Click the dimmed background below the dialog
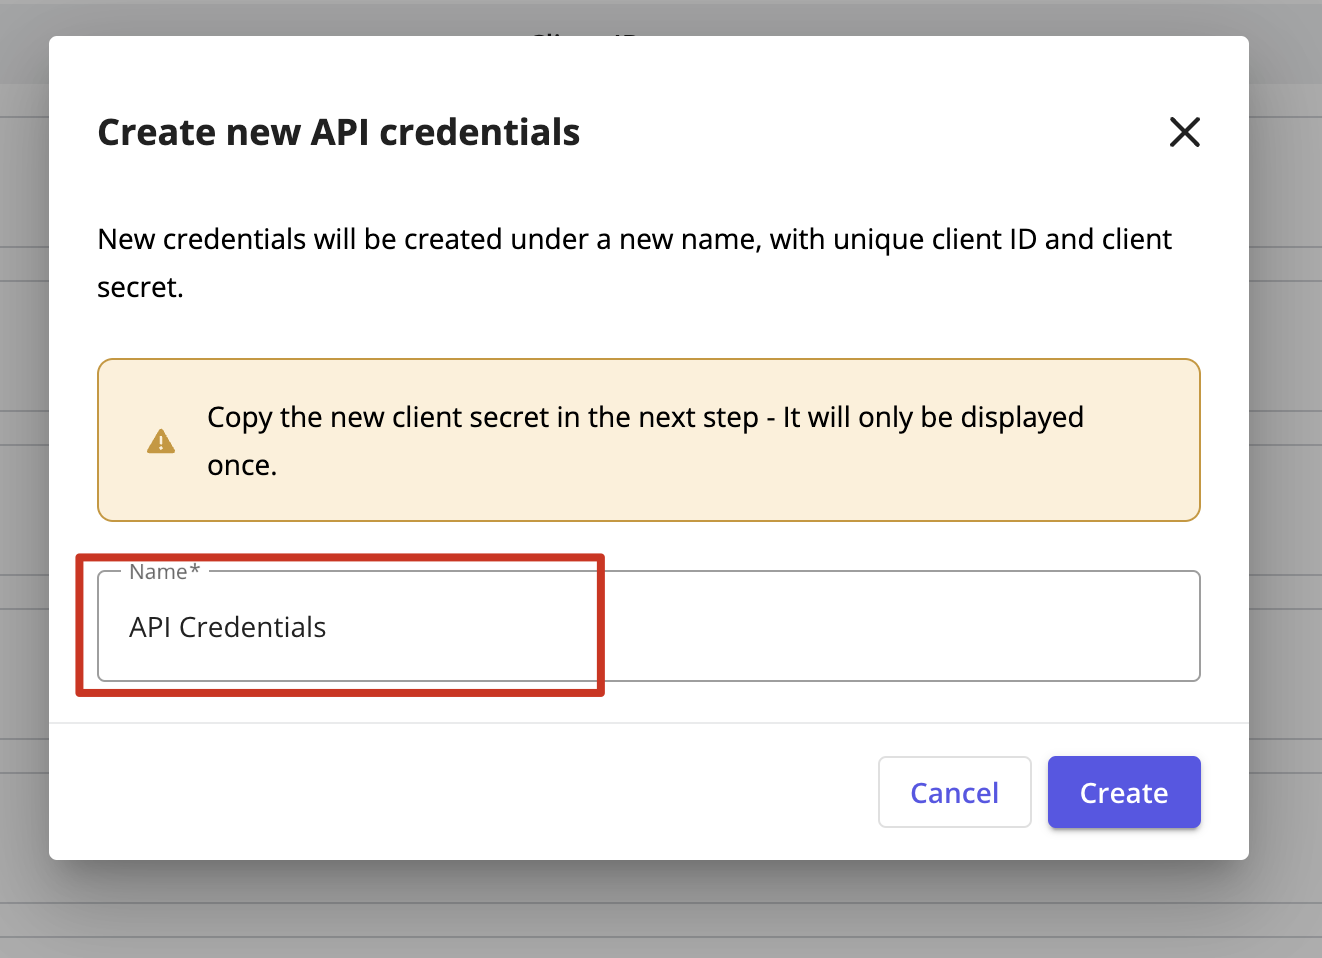This screenshot has height=958, width=1322. (x=660, y=909)
